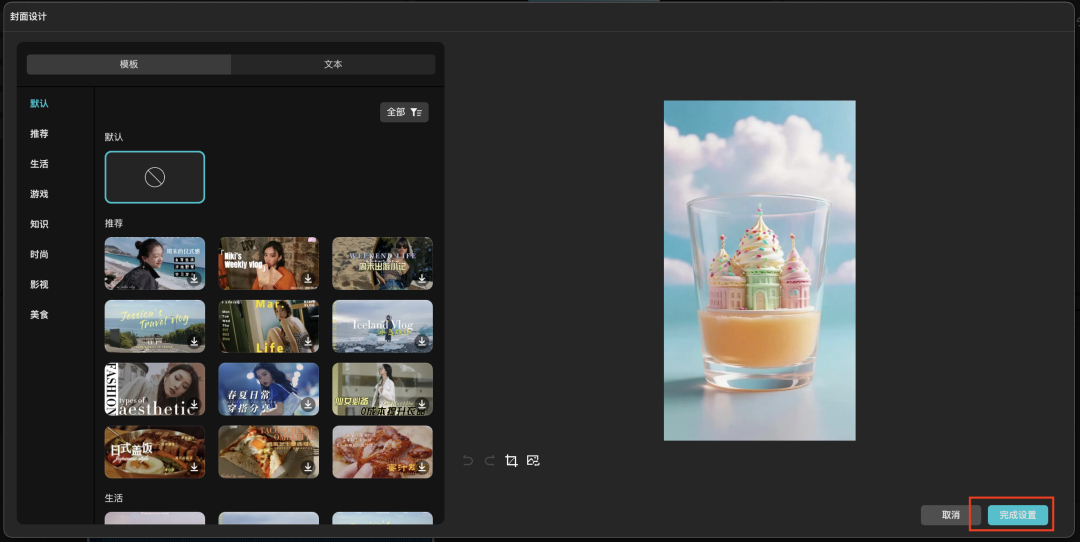The width and height of the screenshot is (1080, 542).
Task: Click the replace cover image icon
Action: (x=533, y=460)
